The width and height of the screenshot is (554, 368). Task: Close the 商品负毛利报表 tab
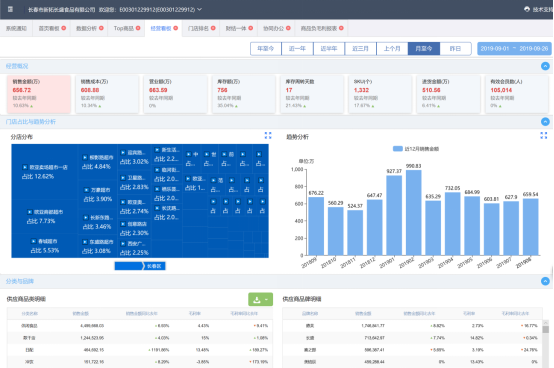click(x=341, y=28)
